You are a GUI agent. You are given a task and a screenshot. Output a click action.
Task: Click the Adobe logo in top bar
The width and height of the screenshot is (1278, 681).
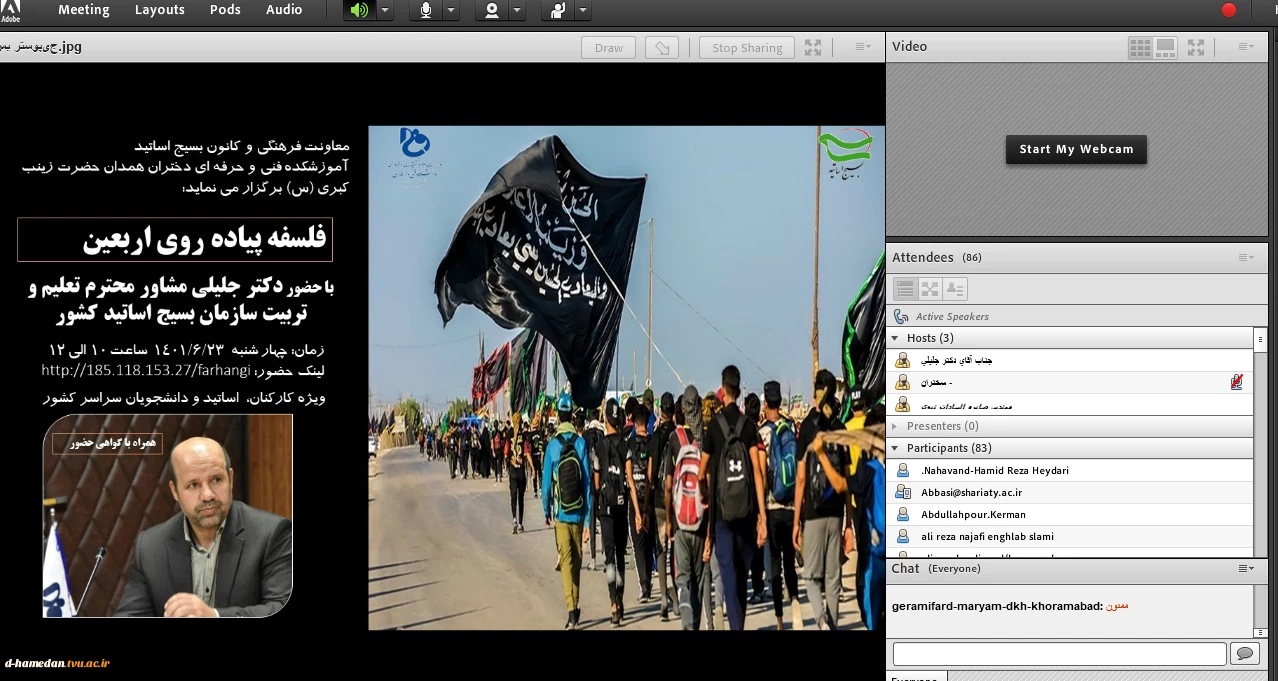[11, 10]
